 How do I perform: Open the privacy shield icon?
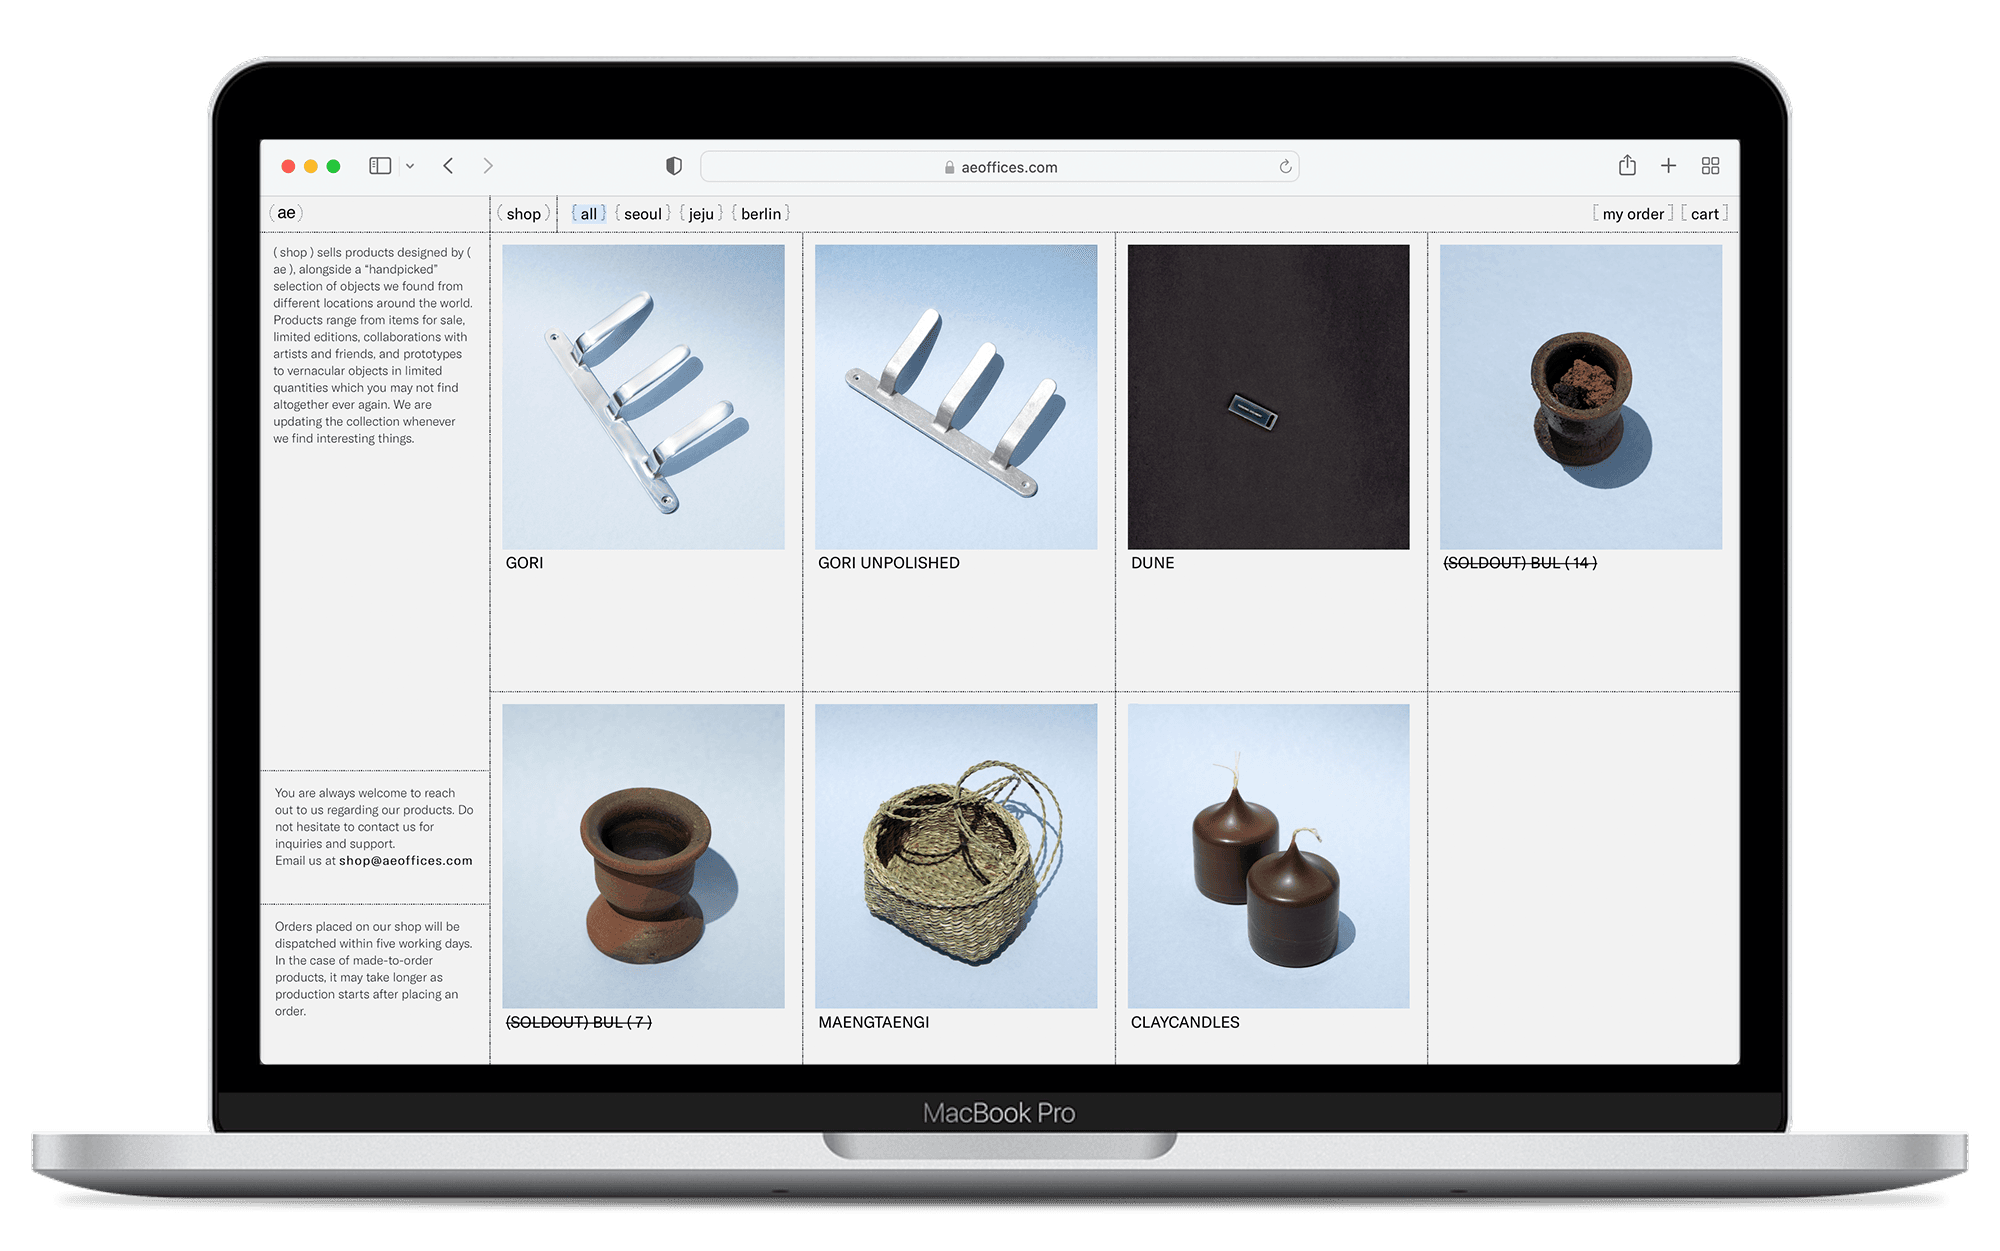[674, 166]
